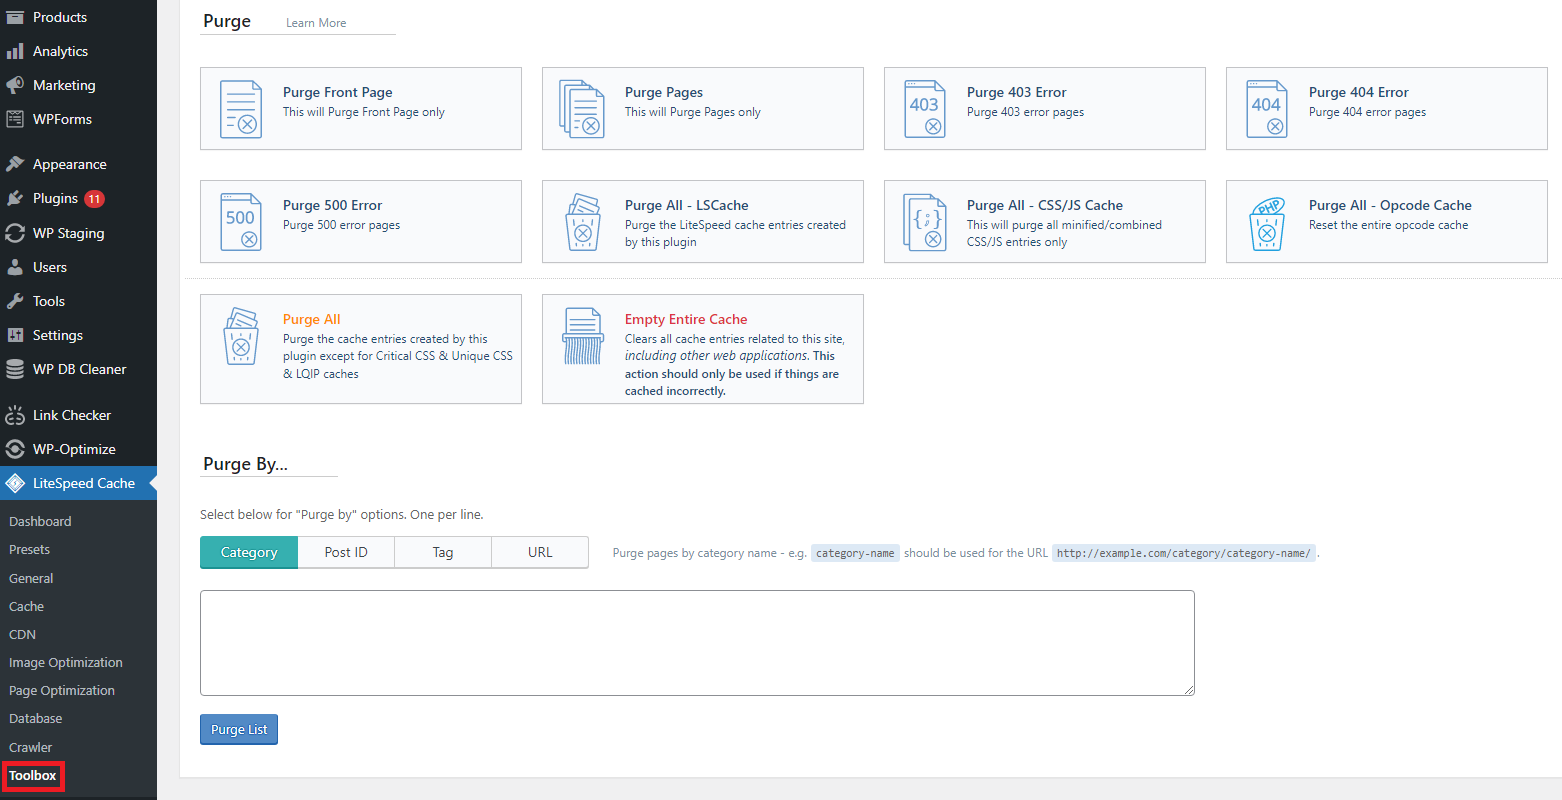1562x800 pixels.
Task: Click the Purge Pages icon
Action: click(583, 108)
